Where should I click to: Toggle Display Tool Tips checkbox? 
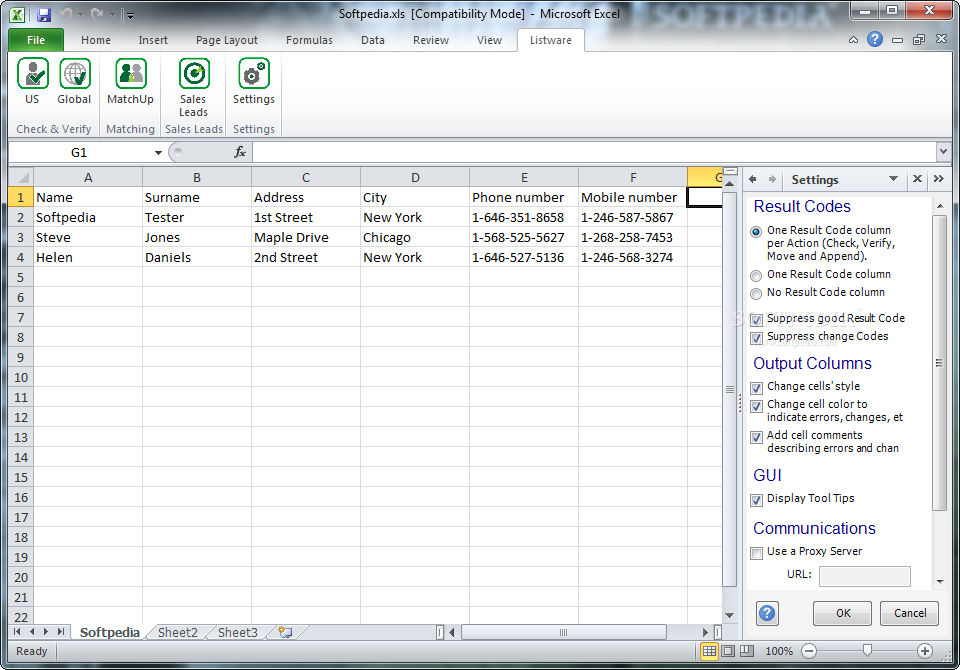pyautogui.click(x=757, y=500)
